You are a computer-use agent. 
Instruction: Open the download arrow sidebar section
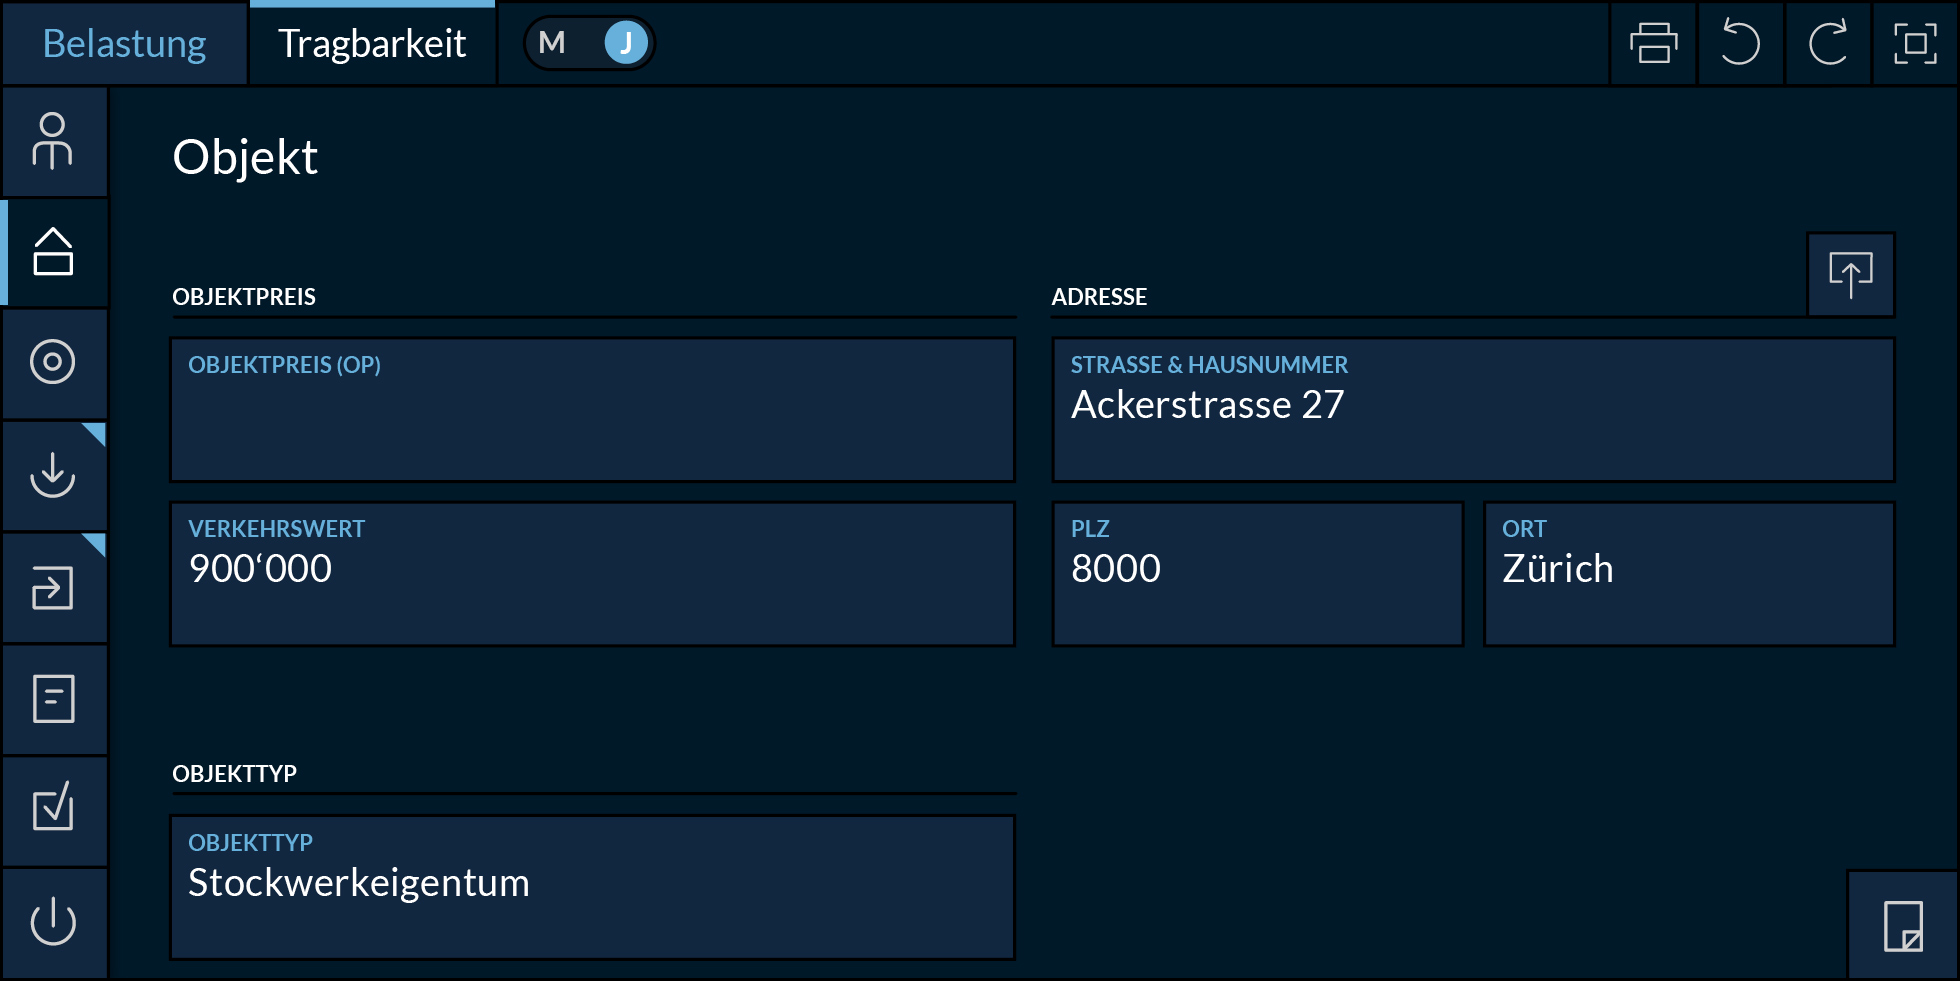(53, 475)
